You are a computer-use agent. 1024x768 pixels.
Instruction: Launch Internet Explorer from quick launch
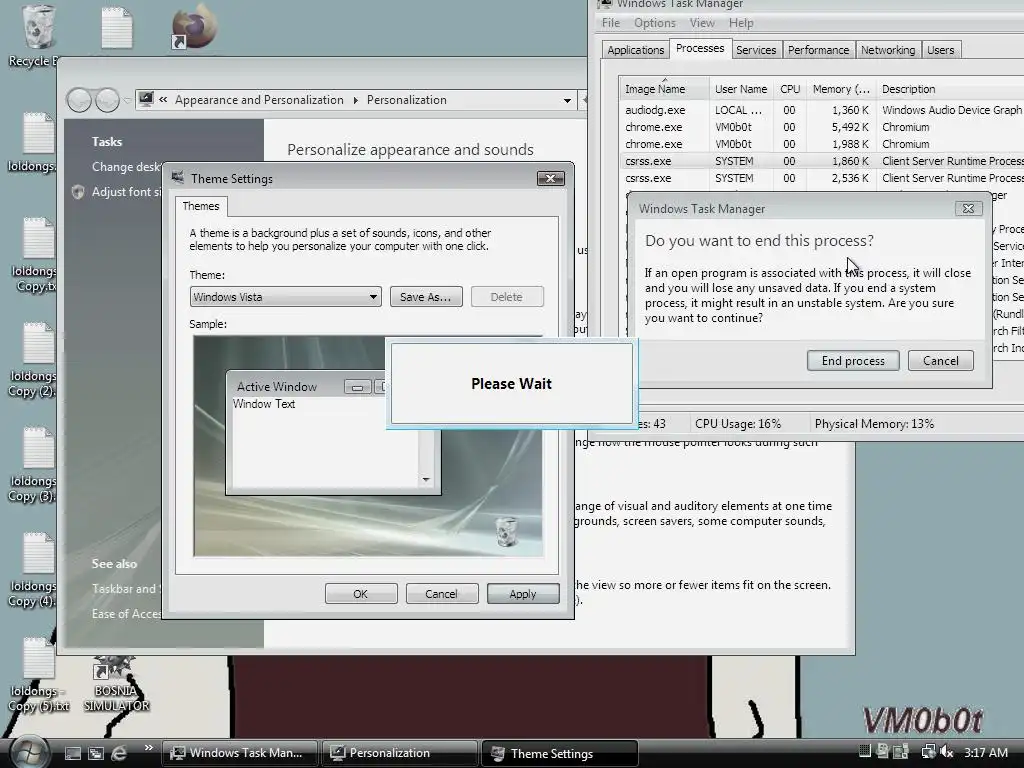click(119, 753)
